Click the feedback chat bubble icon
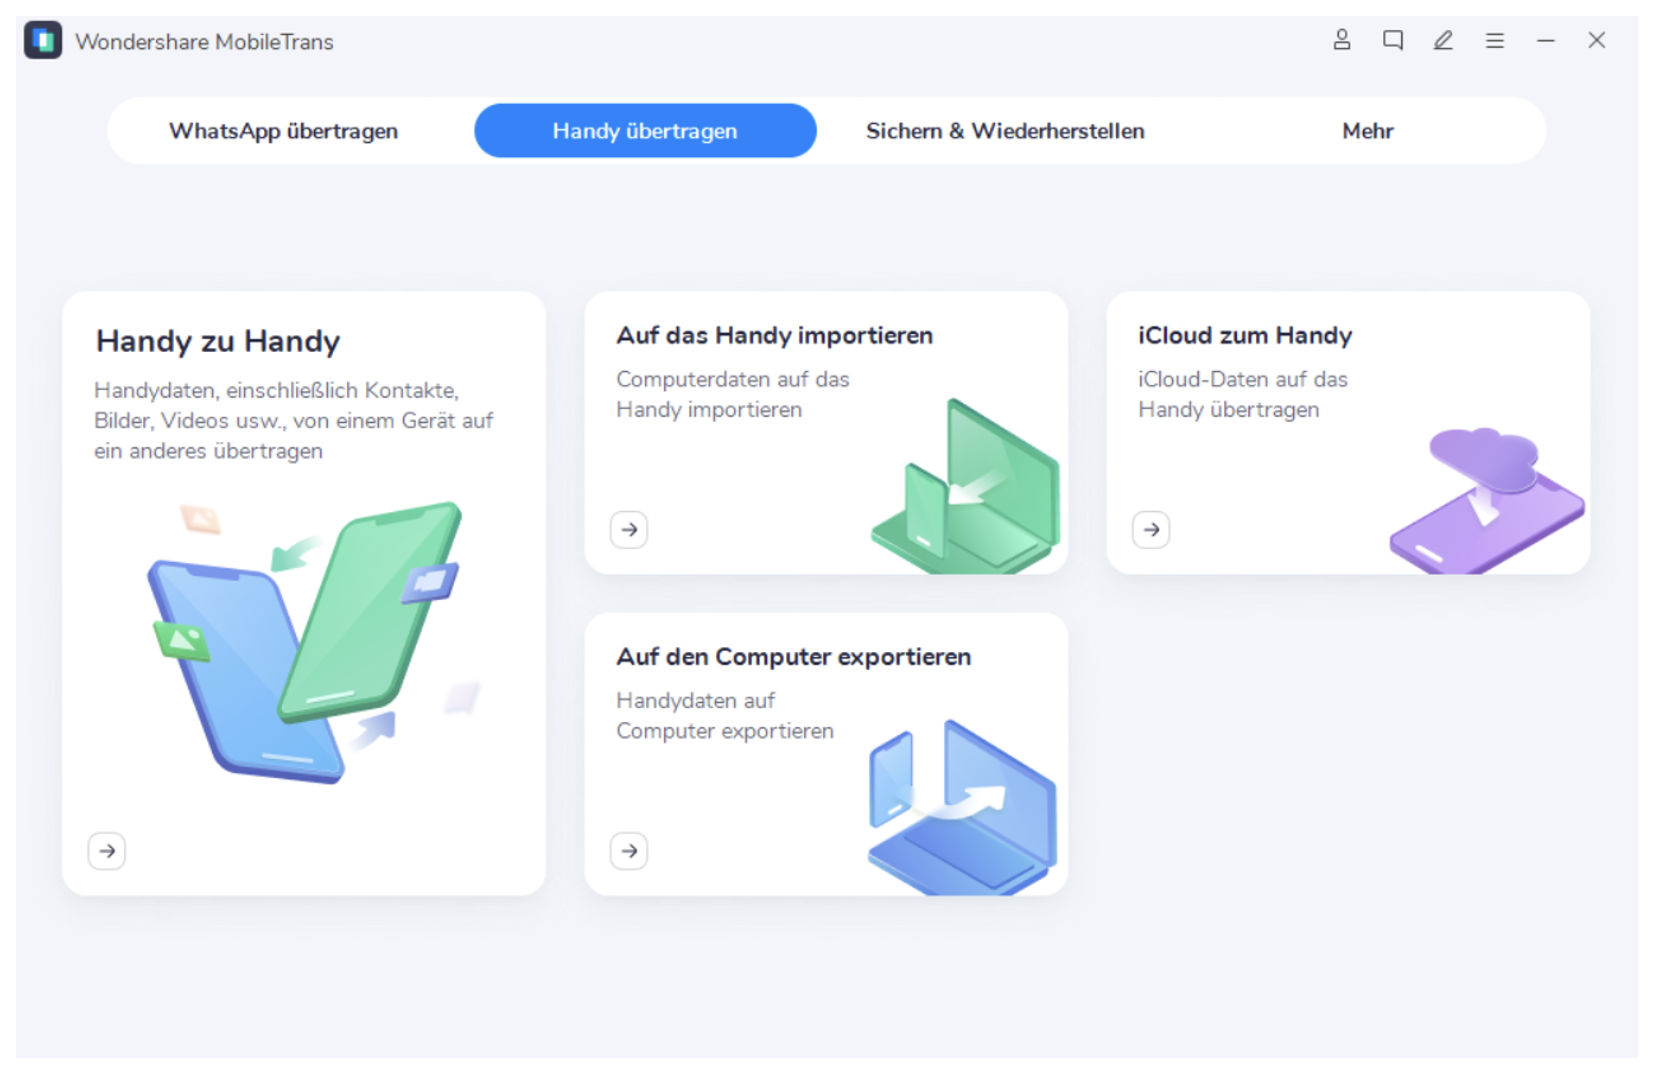 [x=1392, y=40]
